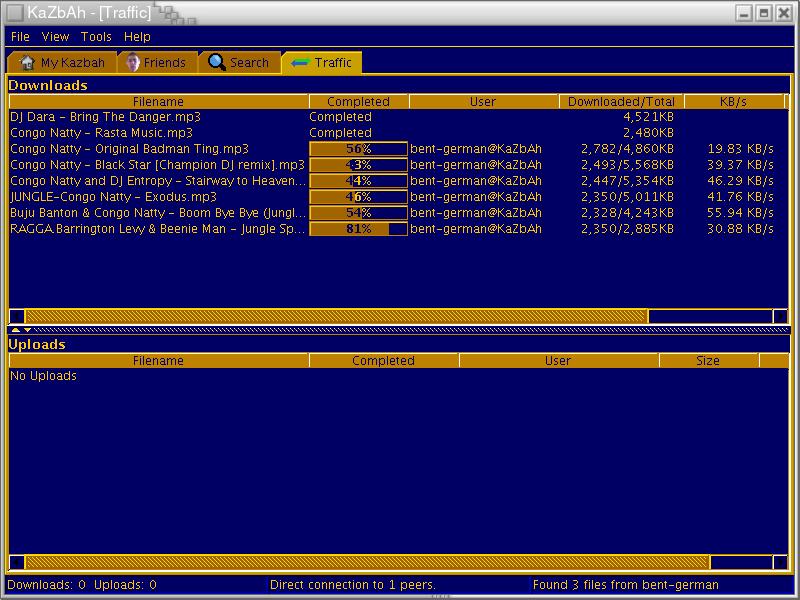
Task: Select the Traffic tab
Action: pos(321,63)
